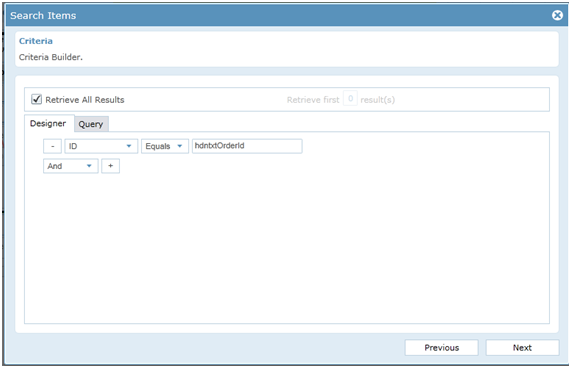
Task: Open the ID field dropdown
Action: (101, 146)
